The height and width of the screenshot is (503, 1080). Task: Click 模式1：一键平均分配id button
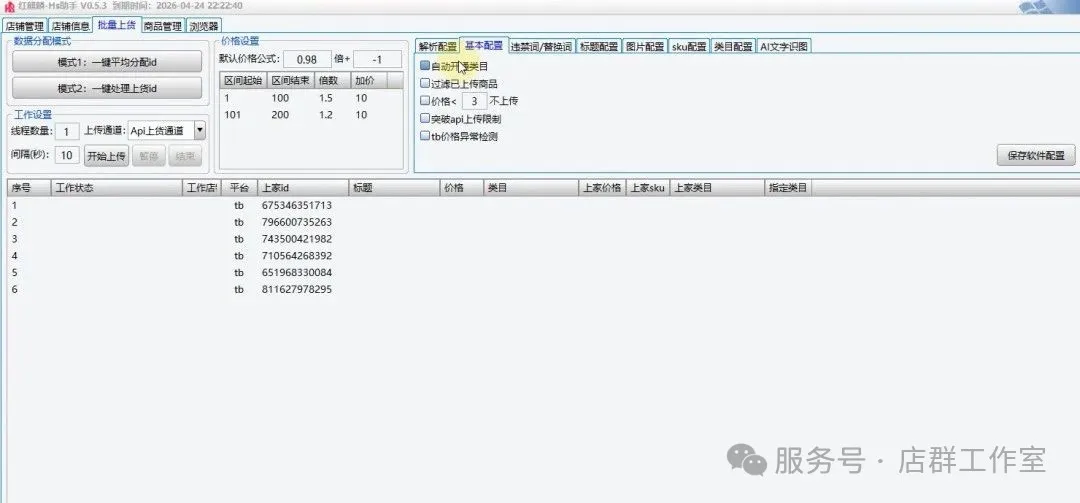tap(107, 62)
